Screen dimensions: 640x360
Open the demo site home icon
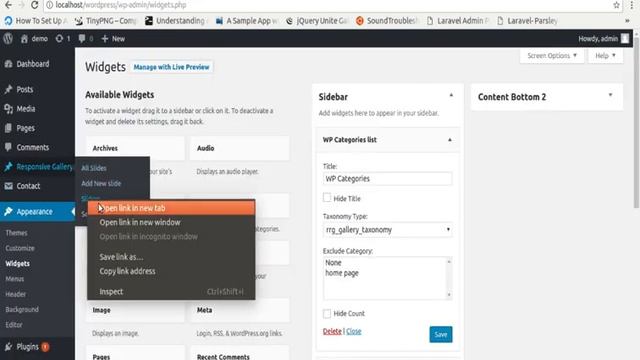[24, 39]
